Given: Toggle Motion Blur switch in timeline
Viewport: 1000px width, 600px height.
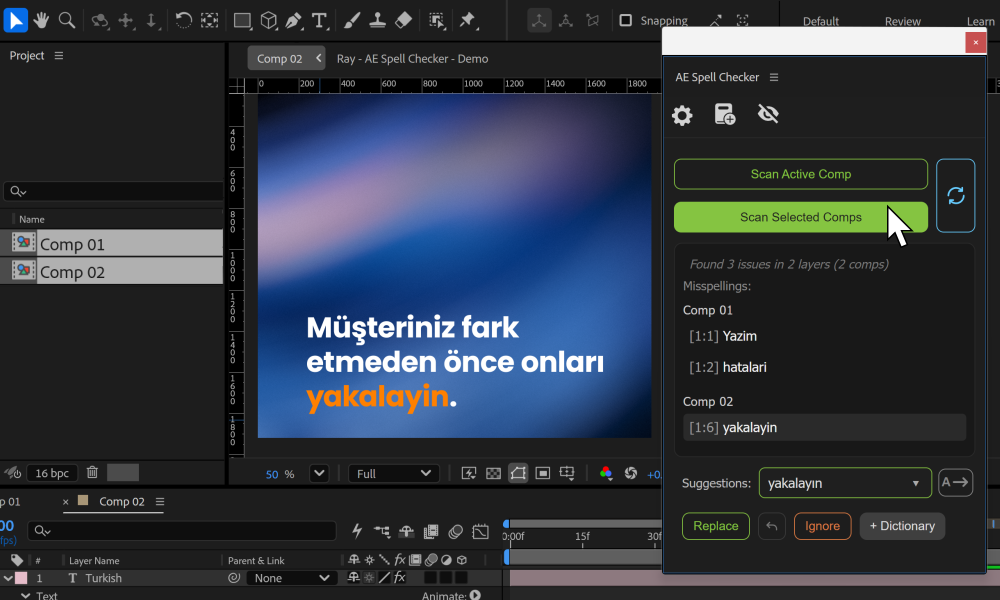Looking at the screenshot, I should 455,530.
